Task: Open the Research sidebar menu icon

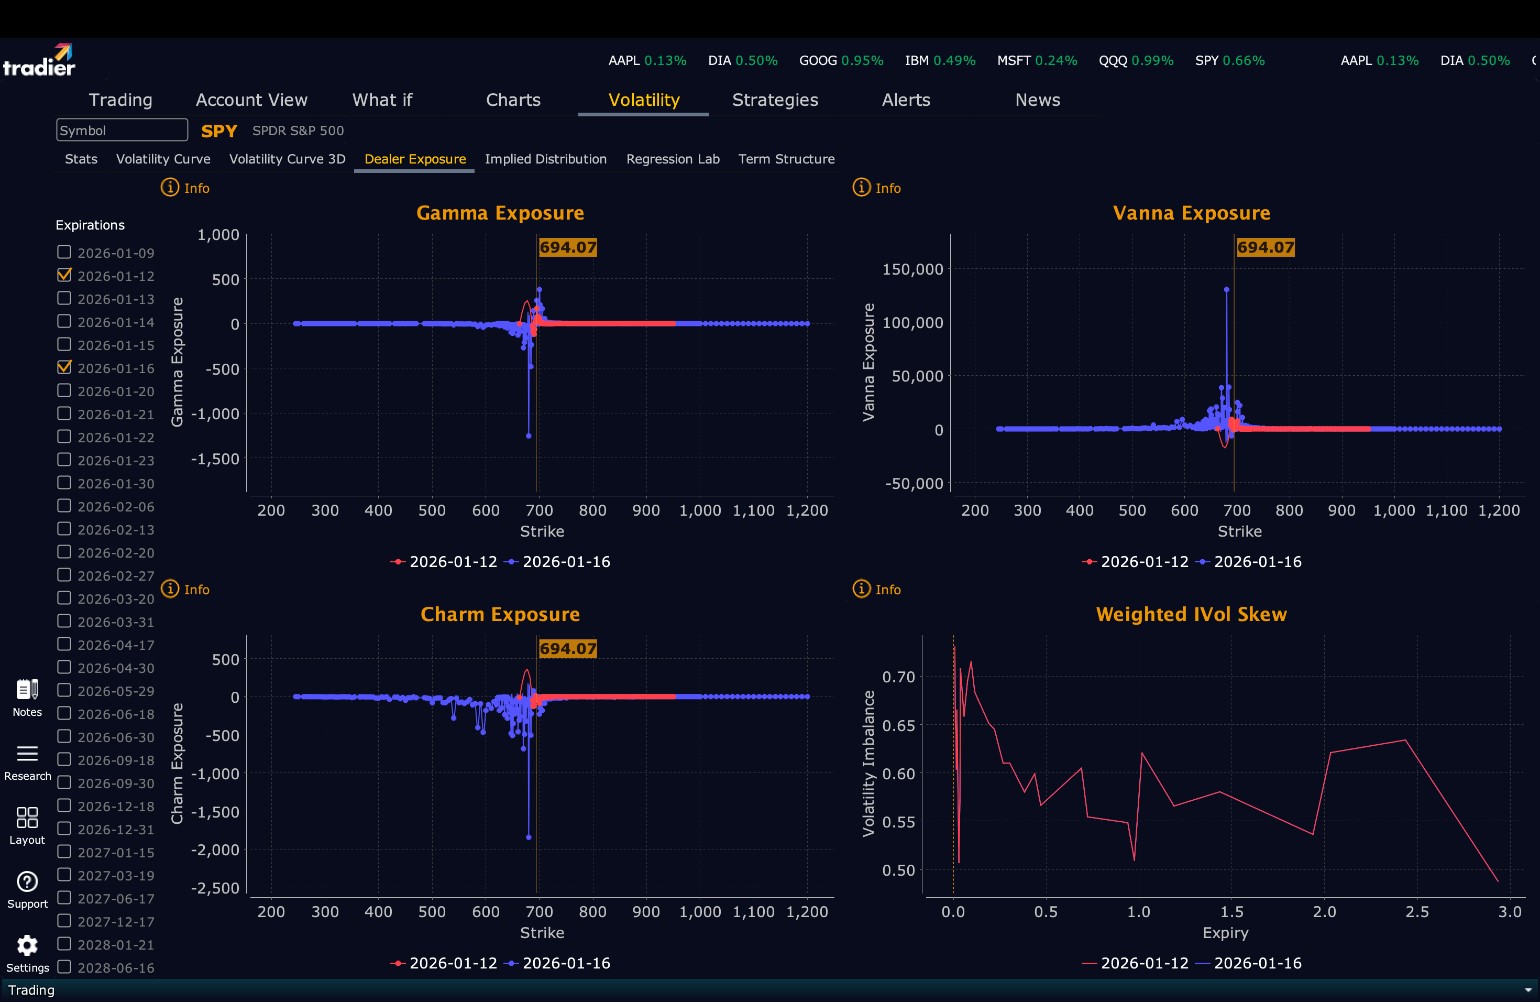Action: click(27, 754)
